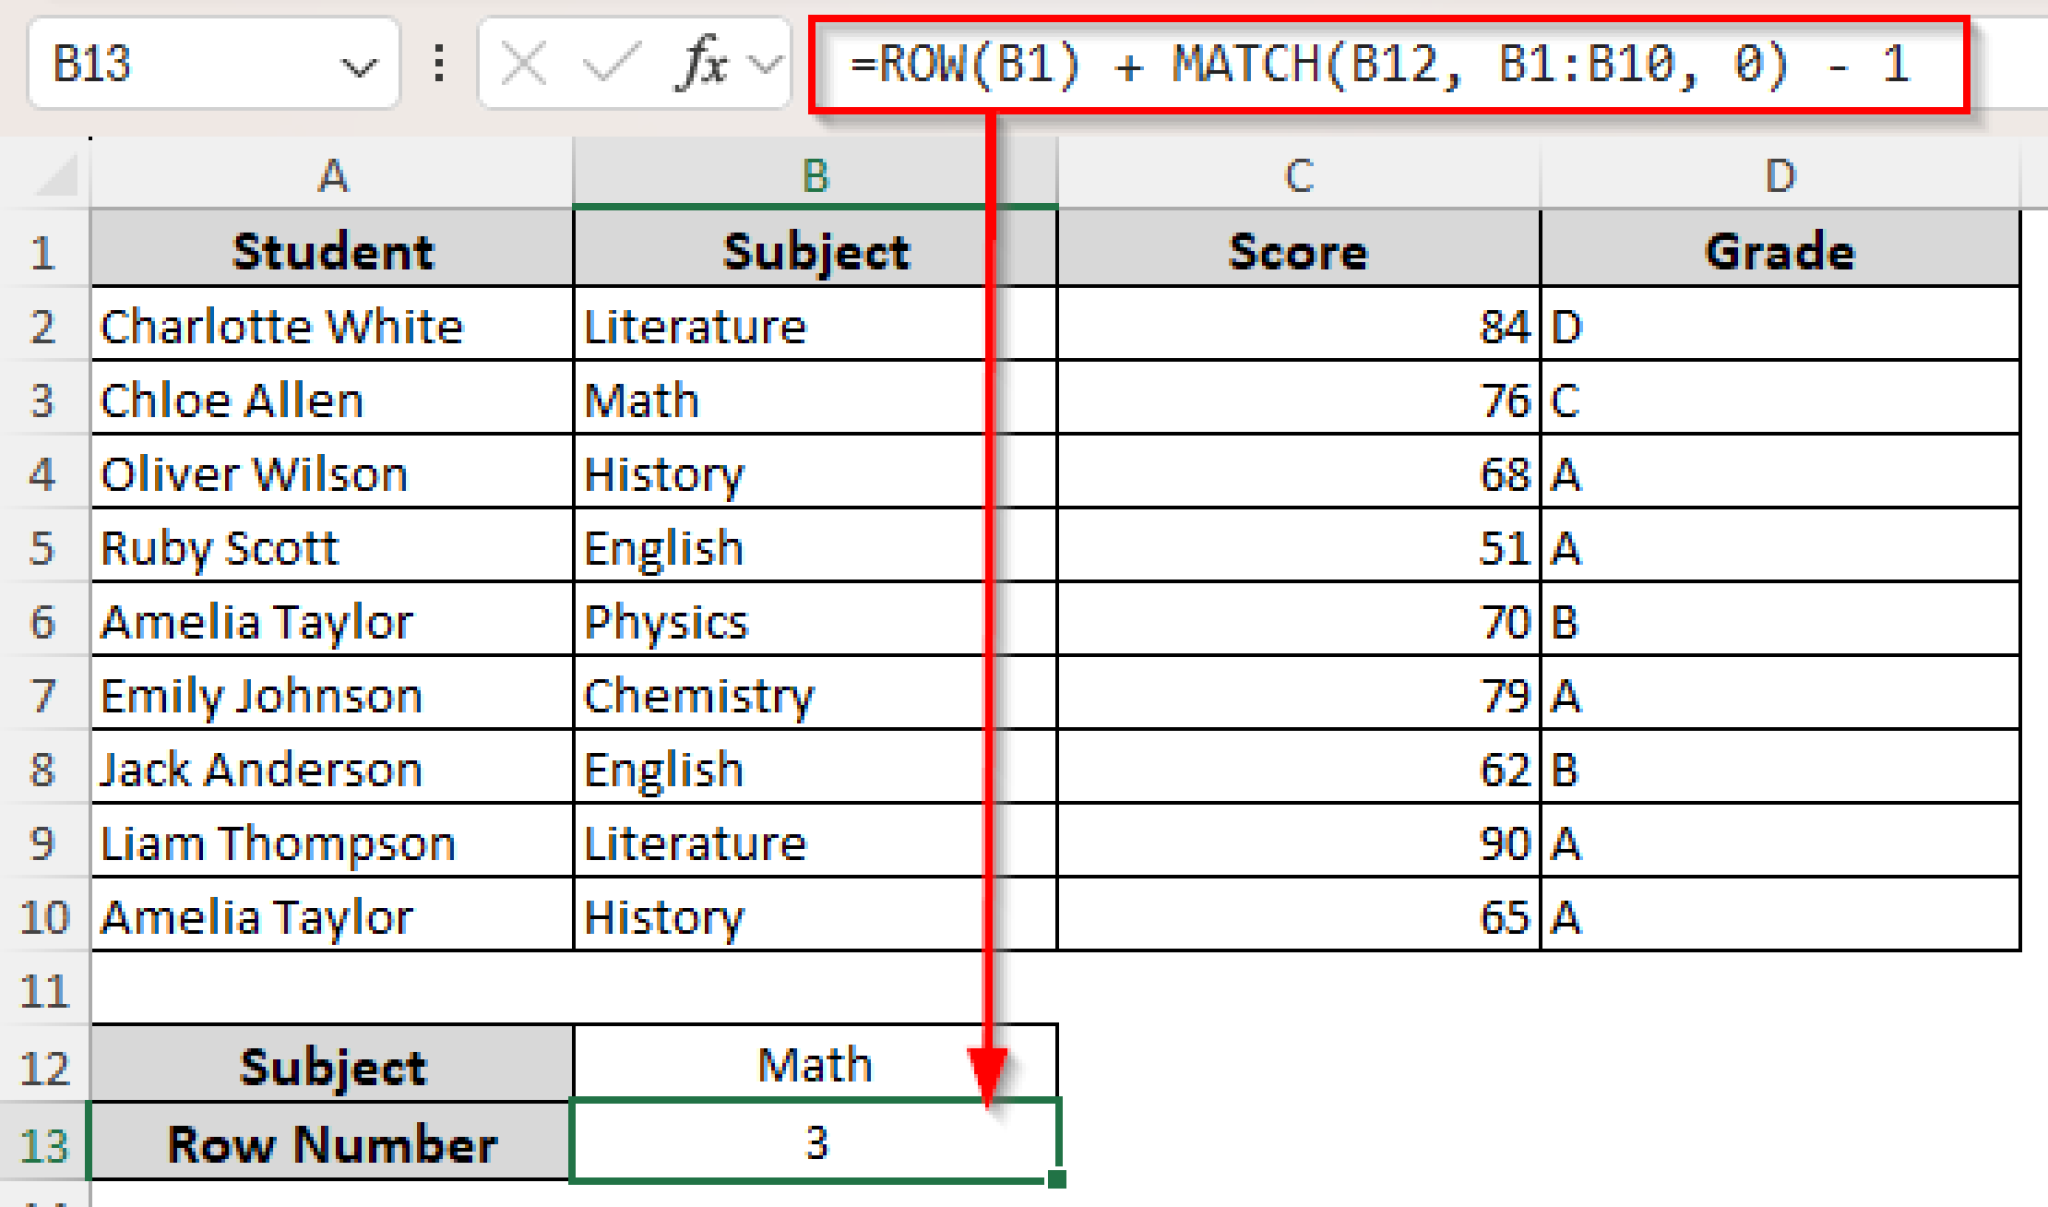Click the Score header cell
The width and height of the screenshot is (2048, 1207).
[x=1297, y=251]
